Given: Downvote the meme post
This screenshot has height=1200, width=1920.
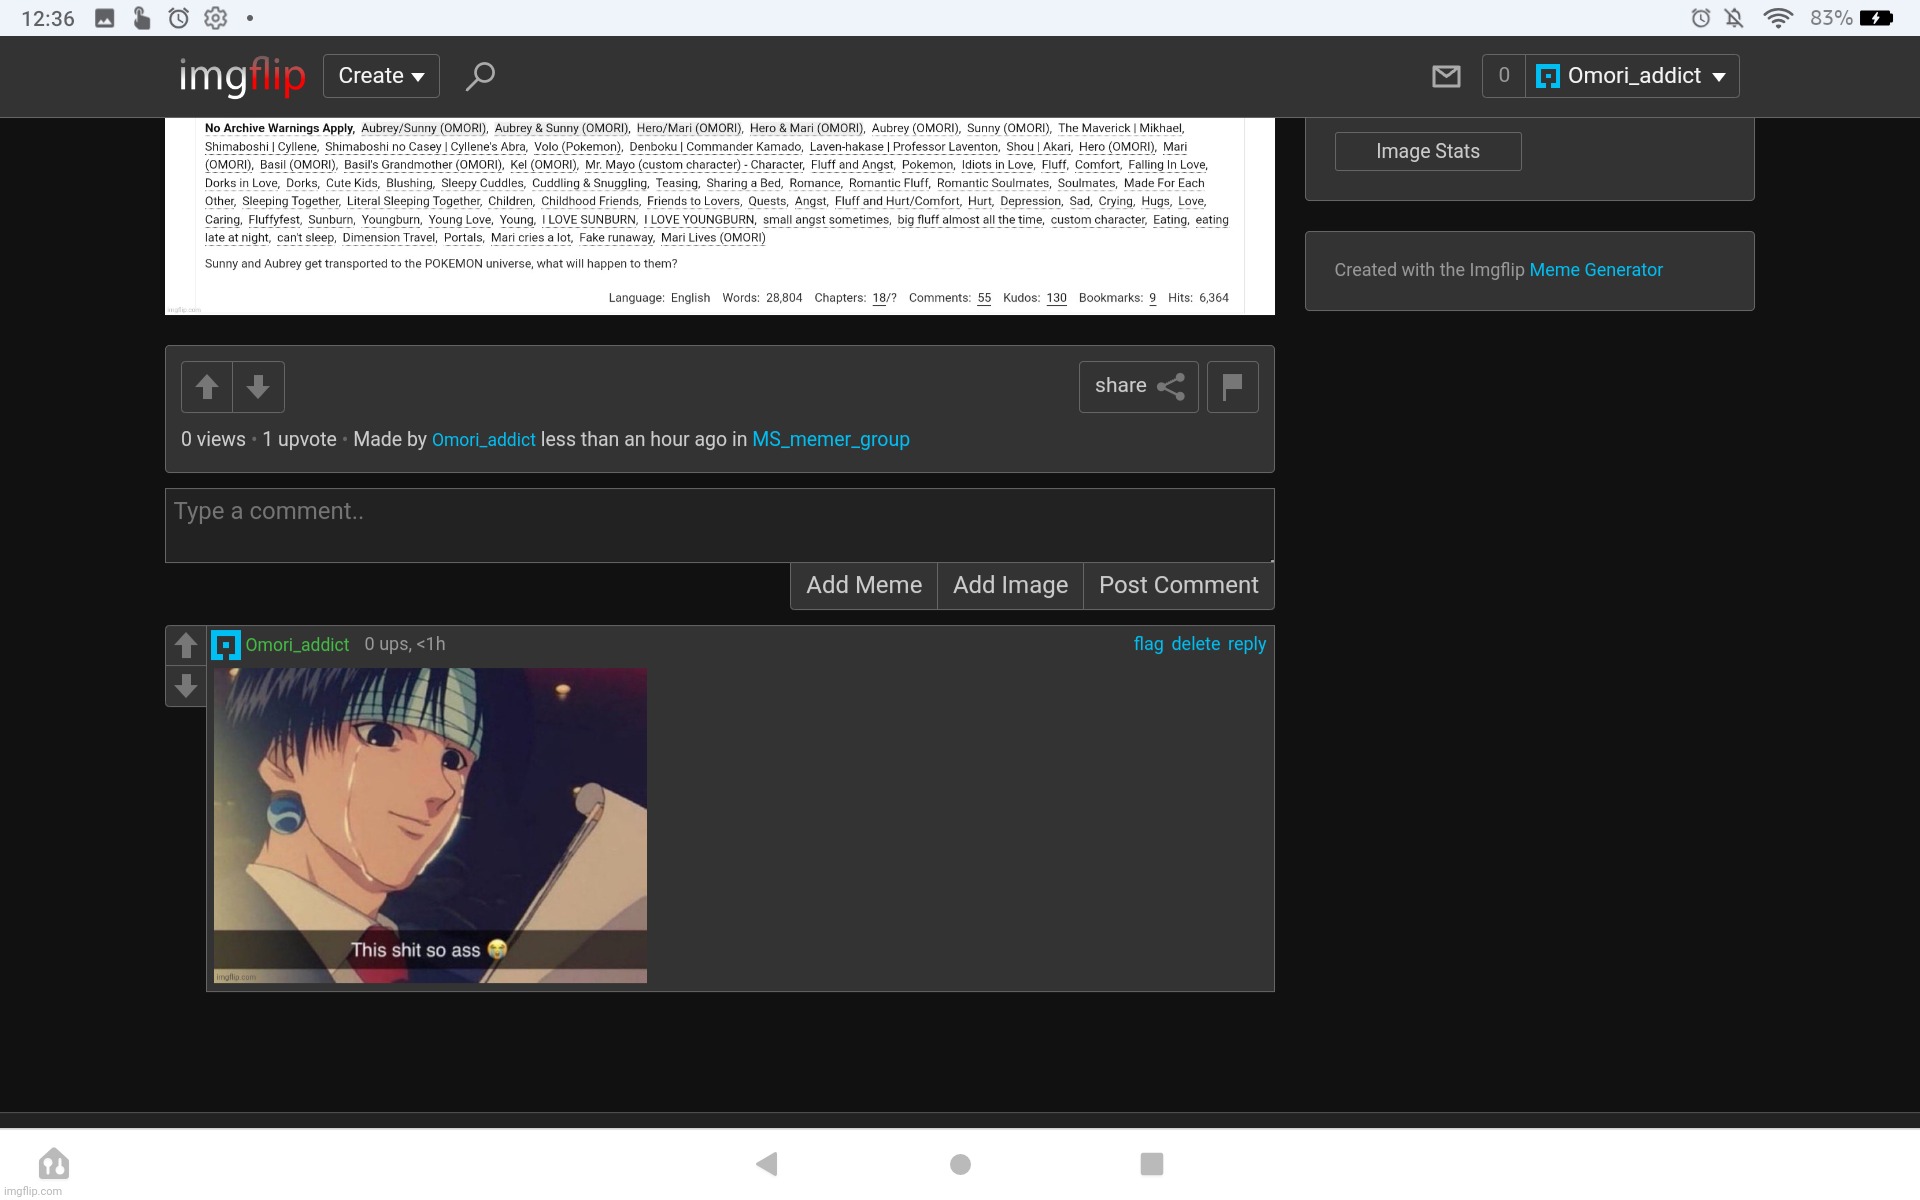Looking at the screenshot, I should click(x=258, y=387).
